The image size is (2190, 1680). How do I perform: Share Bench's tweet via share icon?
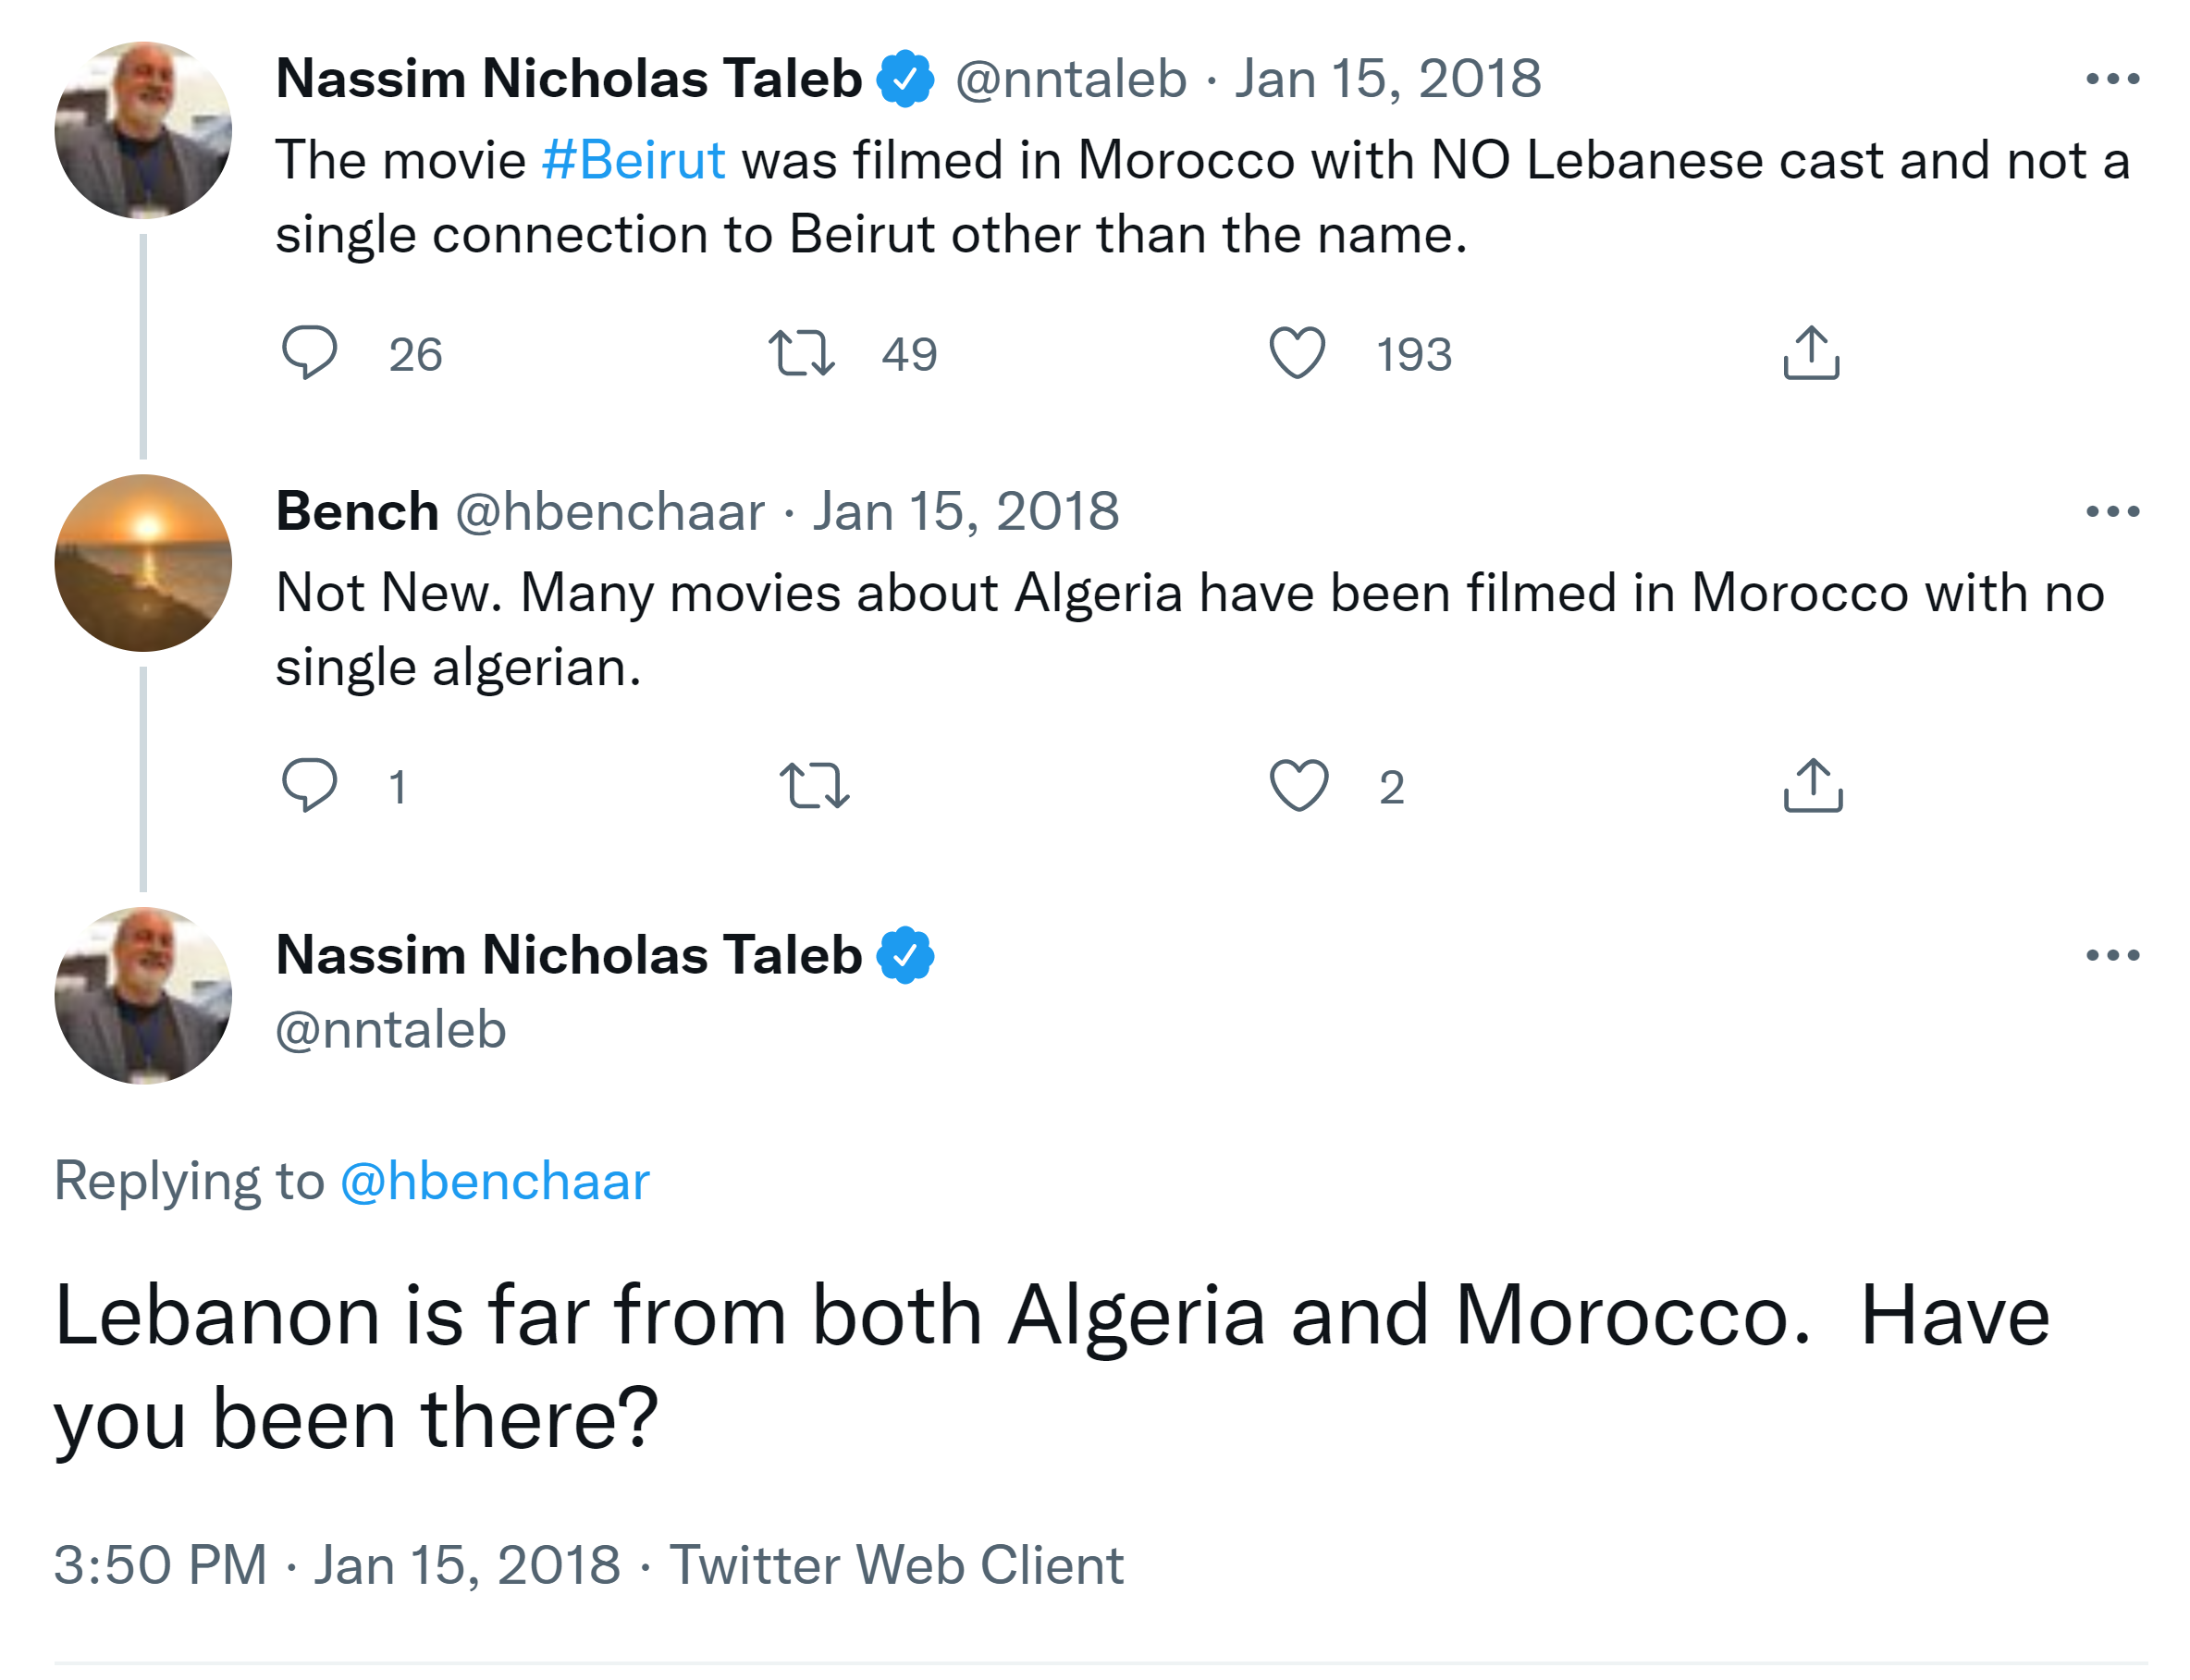pyautogui.click(x=1812, y=786)
